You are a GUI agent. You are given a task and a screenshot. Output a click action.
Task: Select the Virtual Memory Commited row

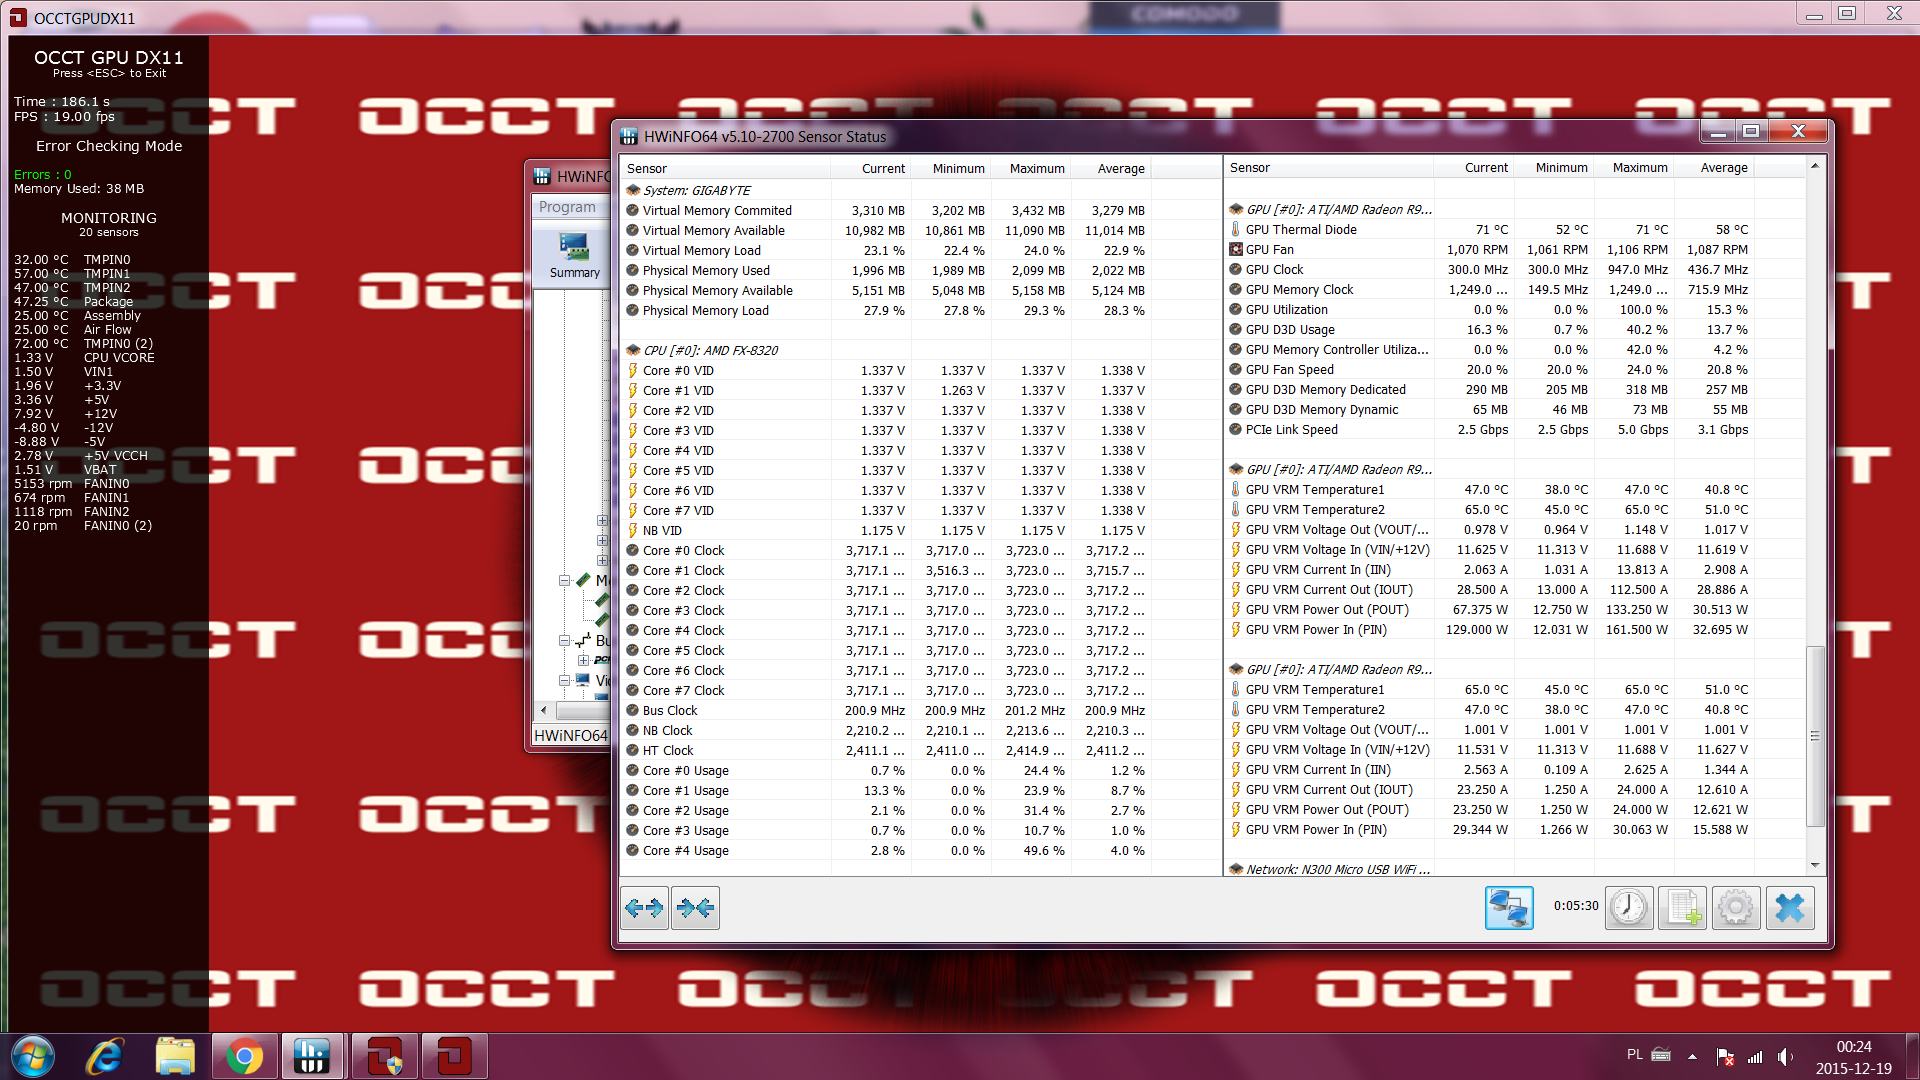(x=886, y=211)
